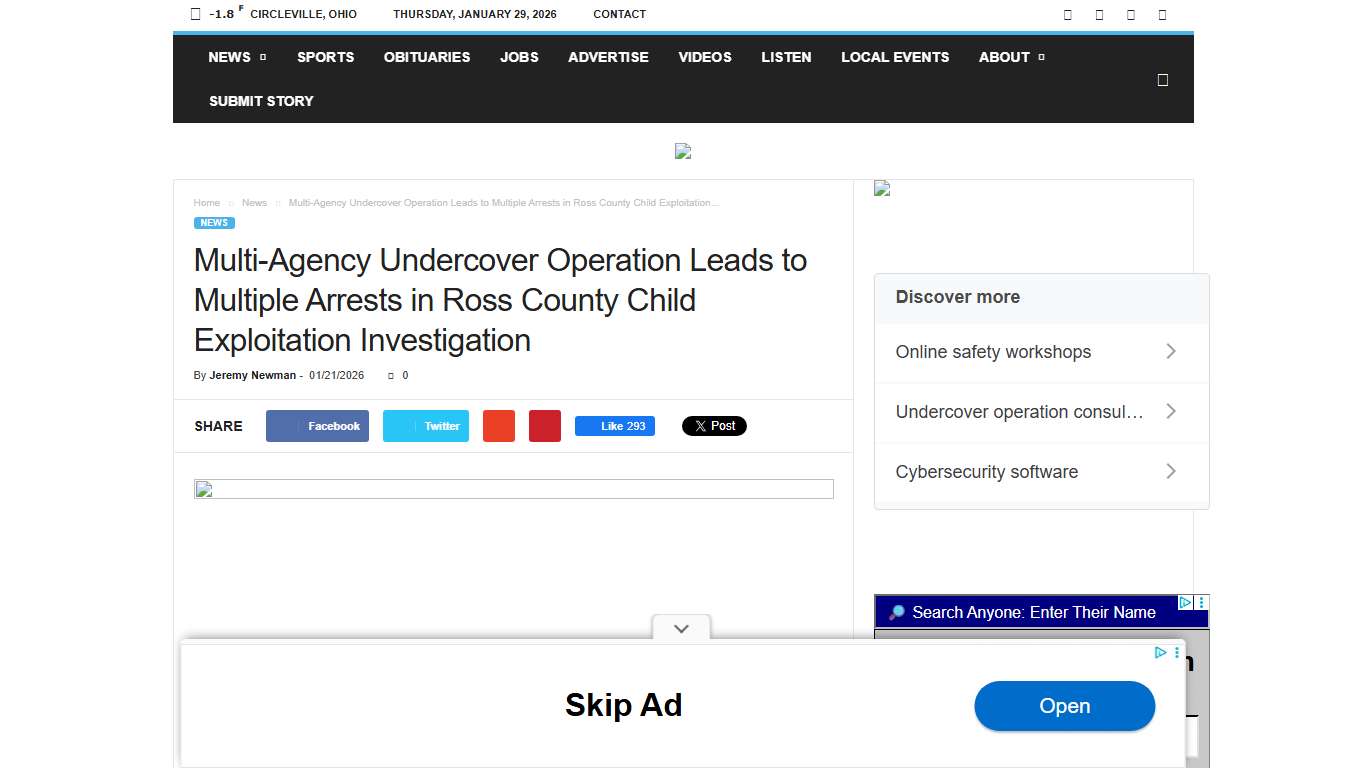
Task: Share the article via the Facebook icon
Action: coord(317,426)
